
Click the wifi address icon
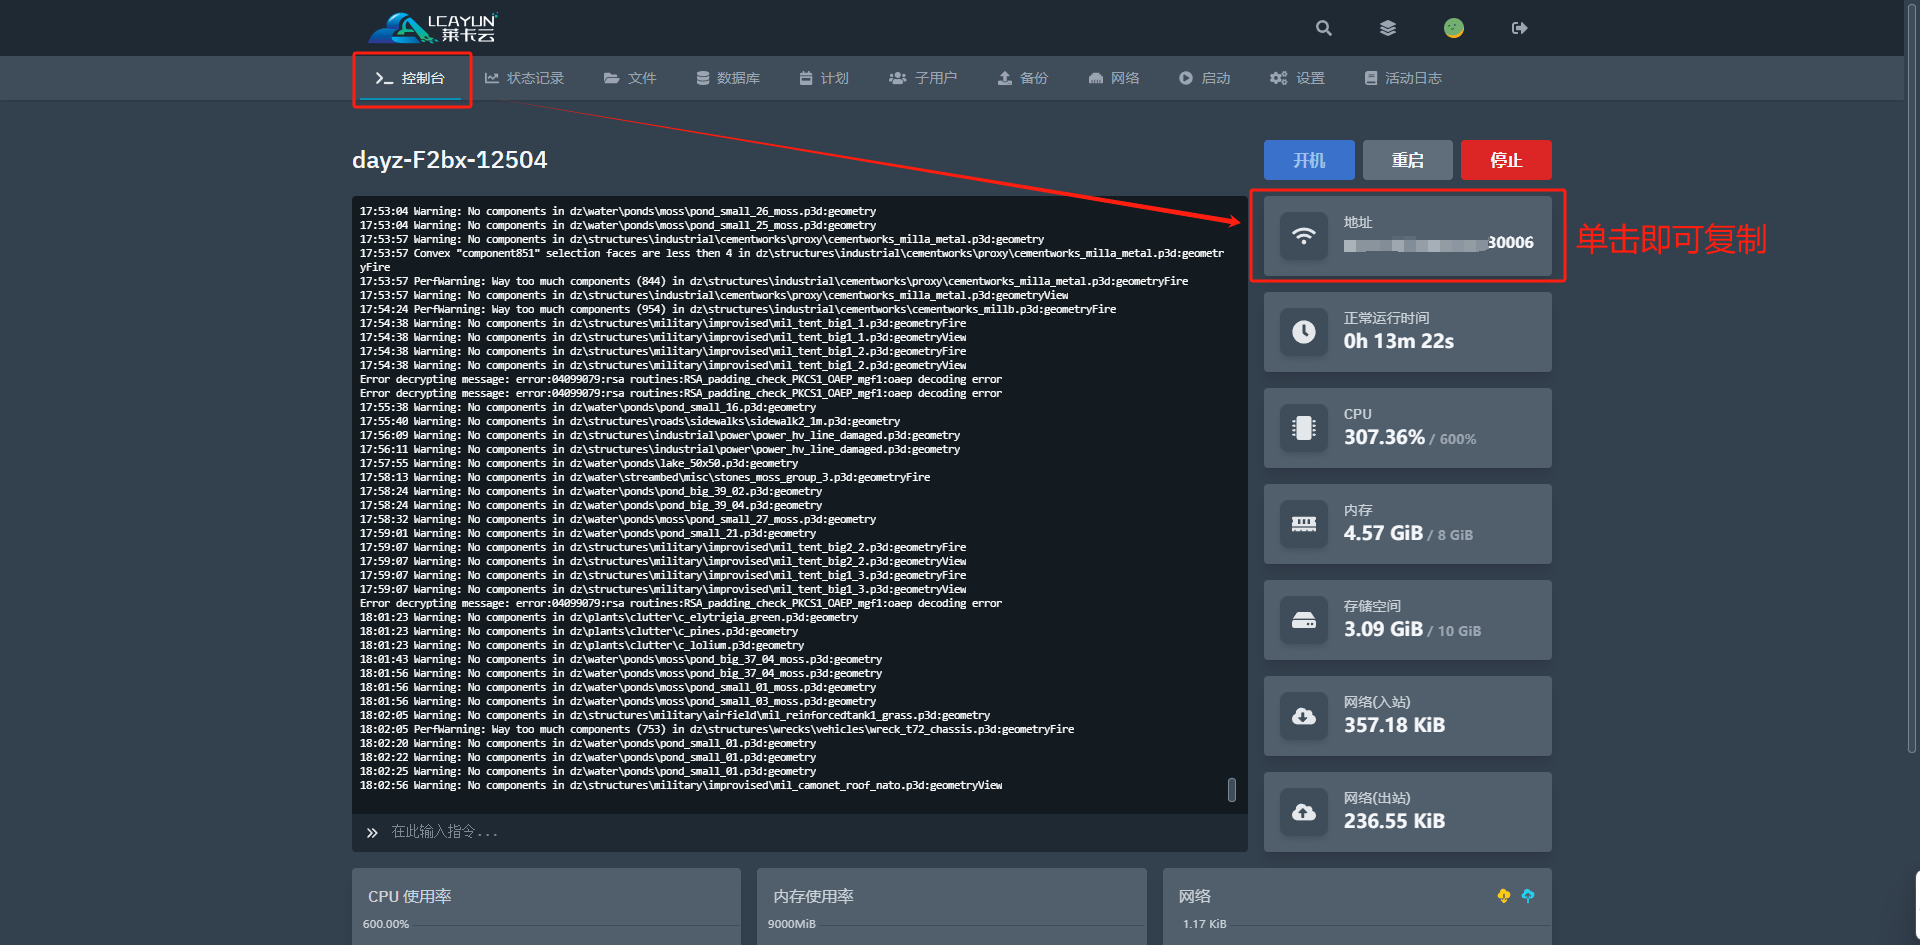[1303, 236]
